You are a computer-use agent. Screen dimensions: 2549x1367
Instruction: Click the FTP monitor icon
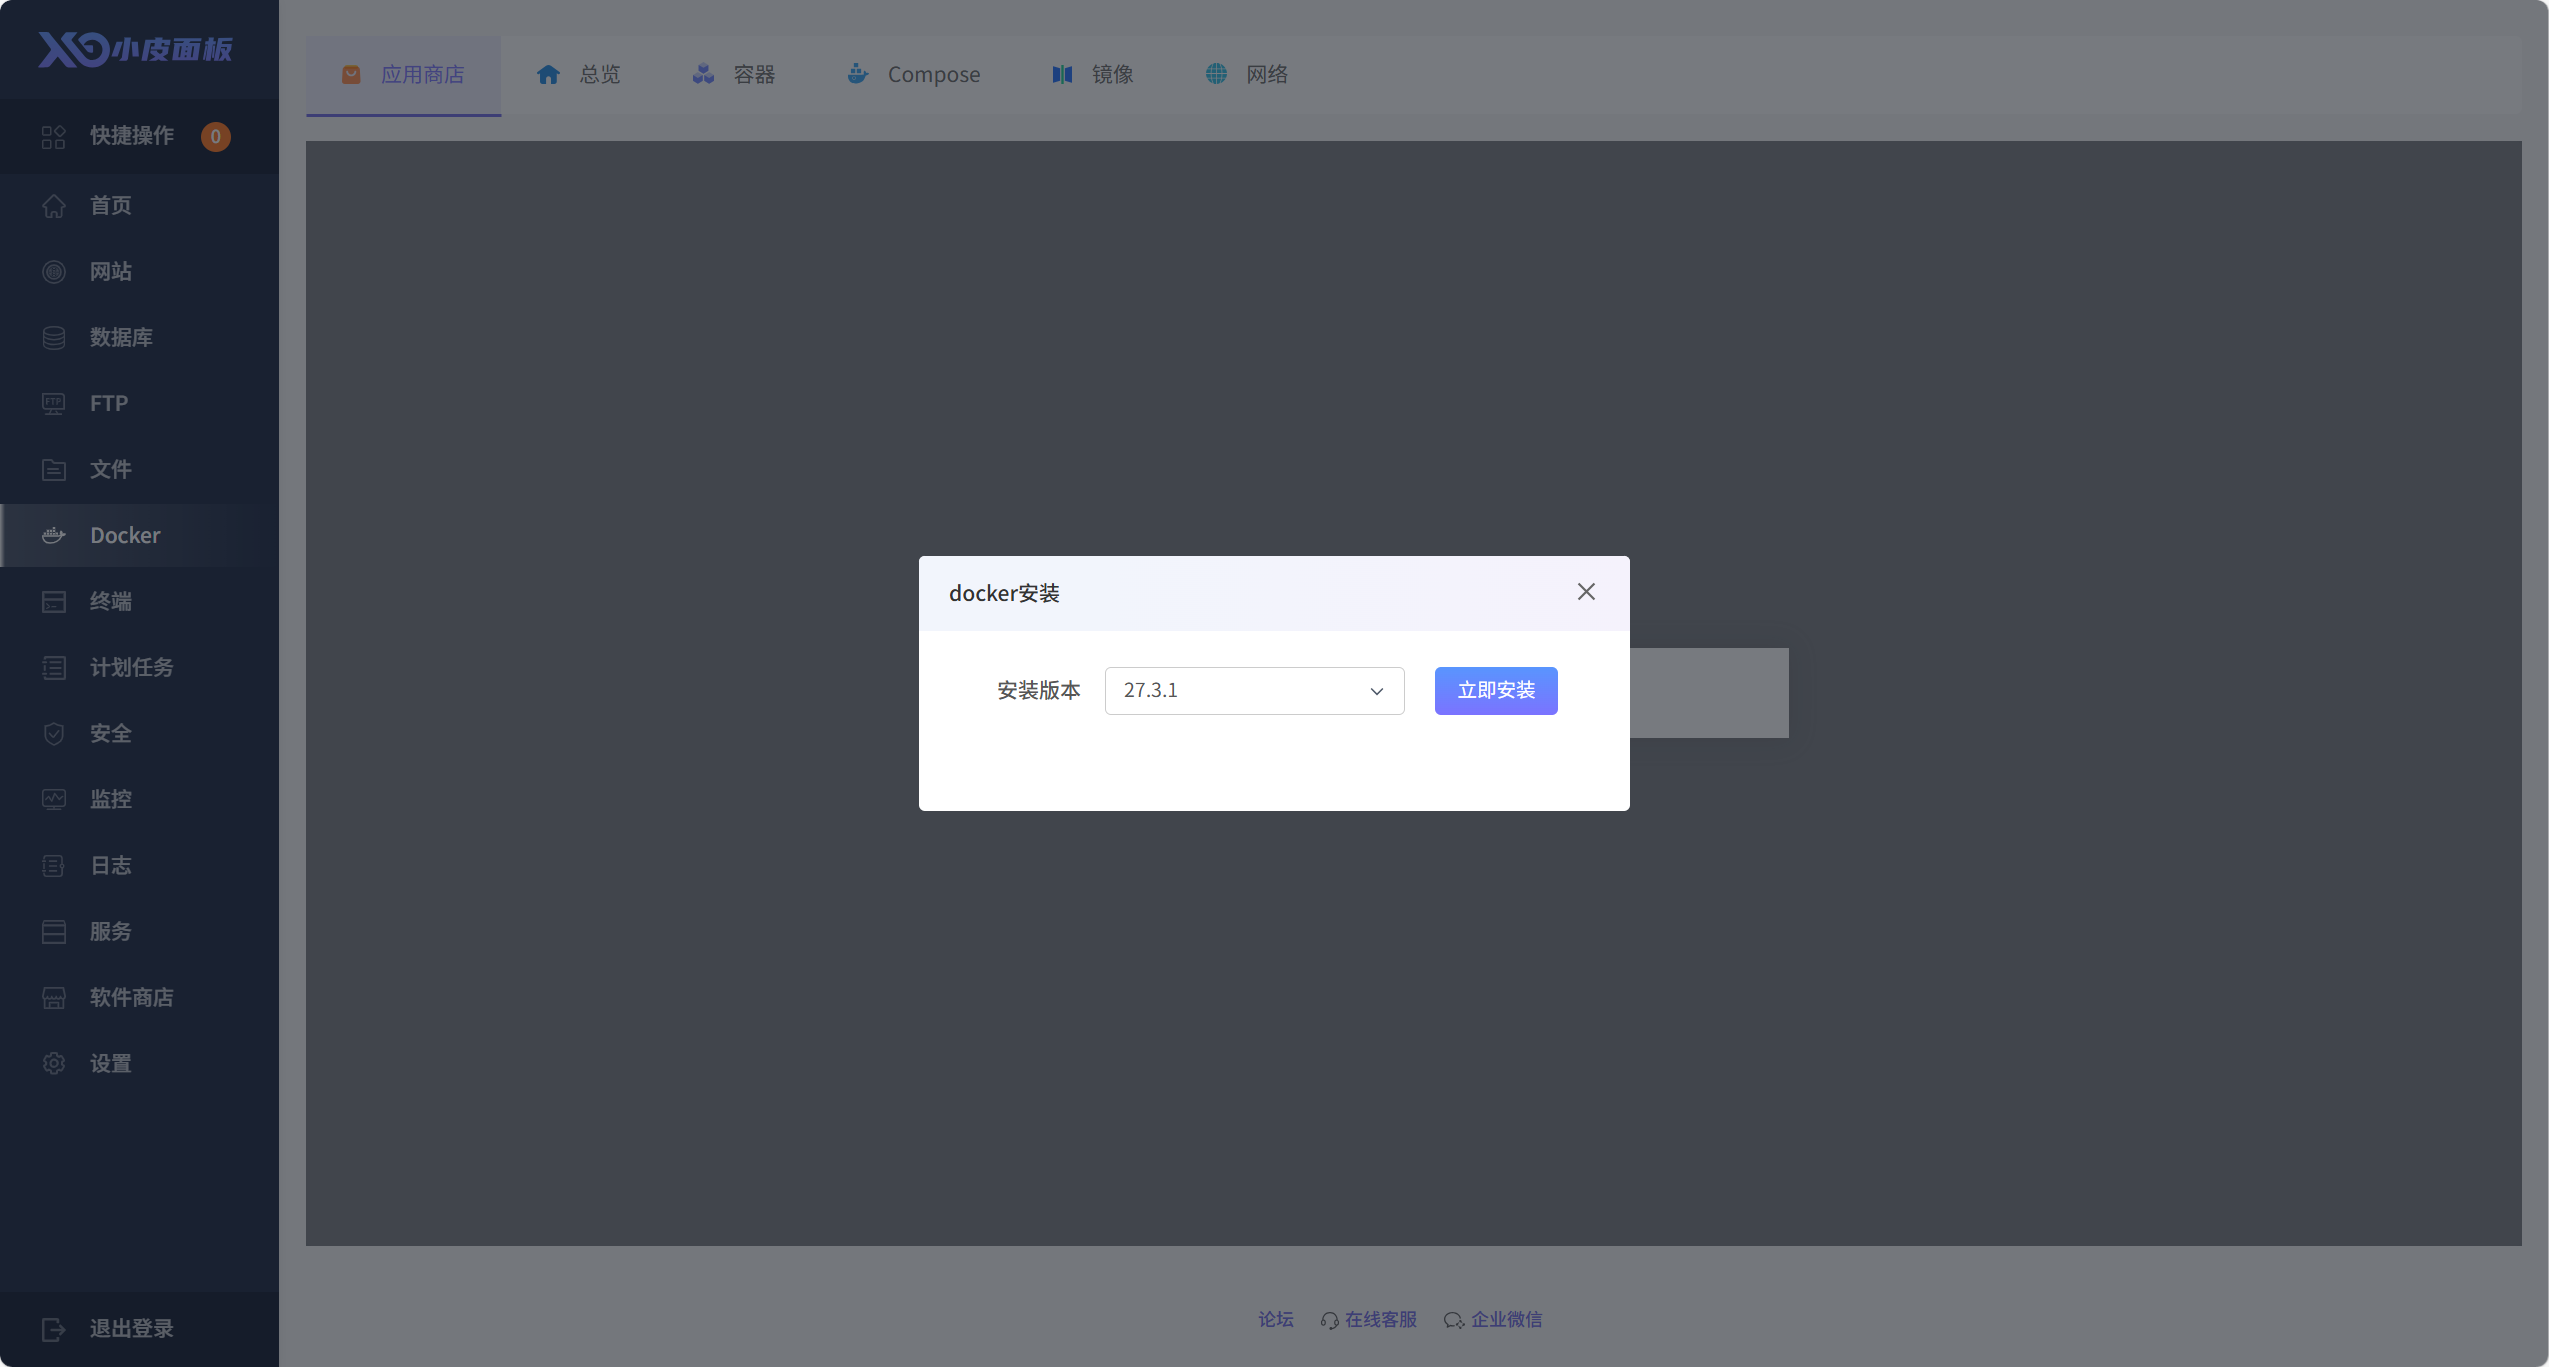click(54, 404)
